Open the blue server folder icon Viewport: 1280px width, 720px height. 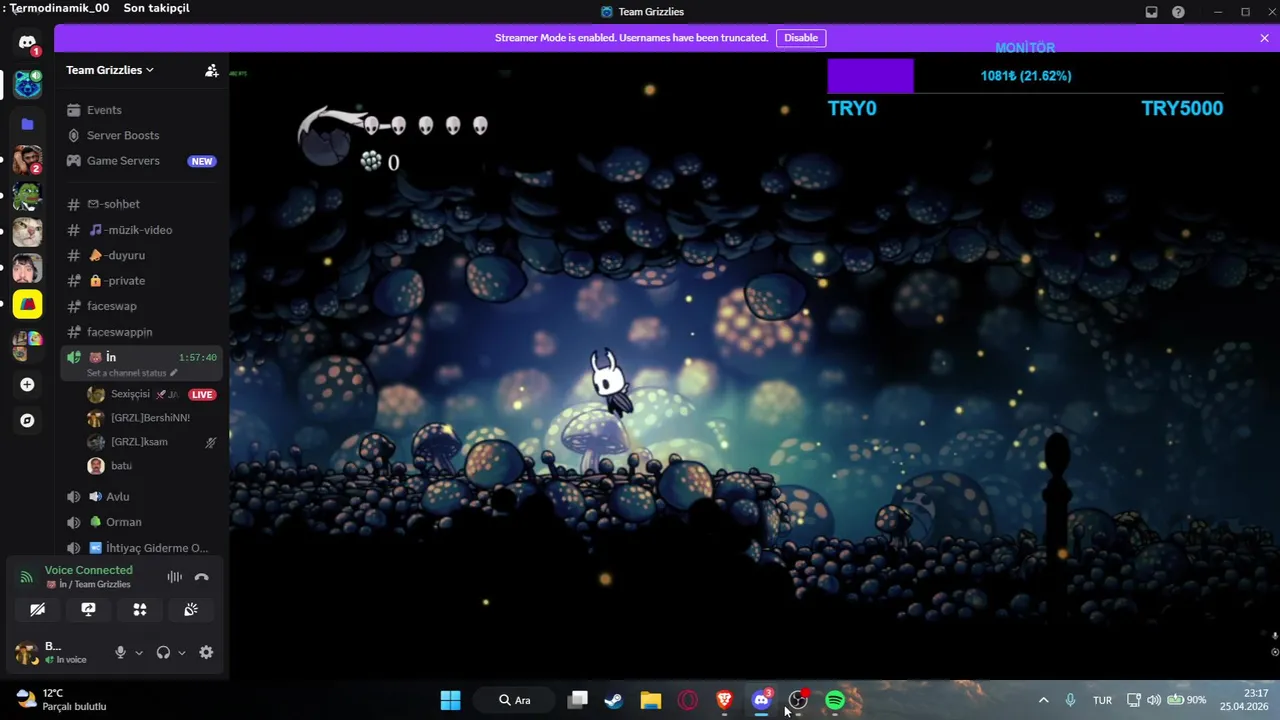(x=27, y=124)
